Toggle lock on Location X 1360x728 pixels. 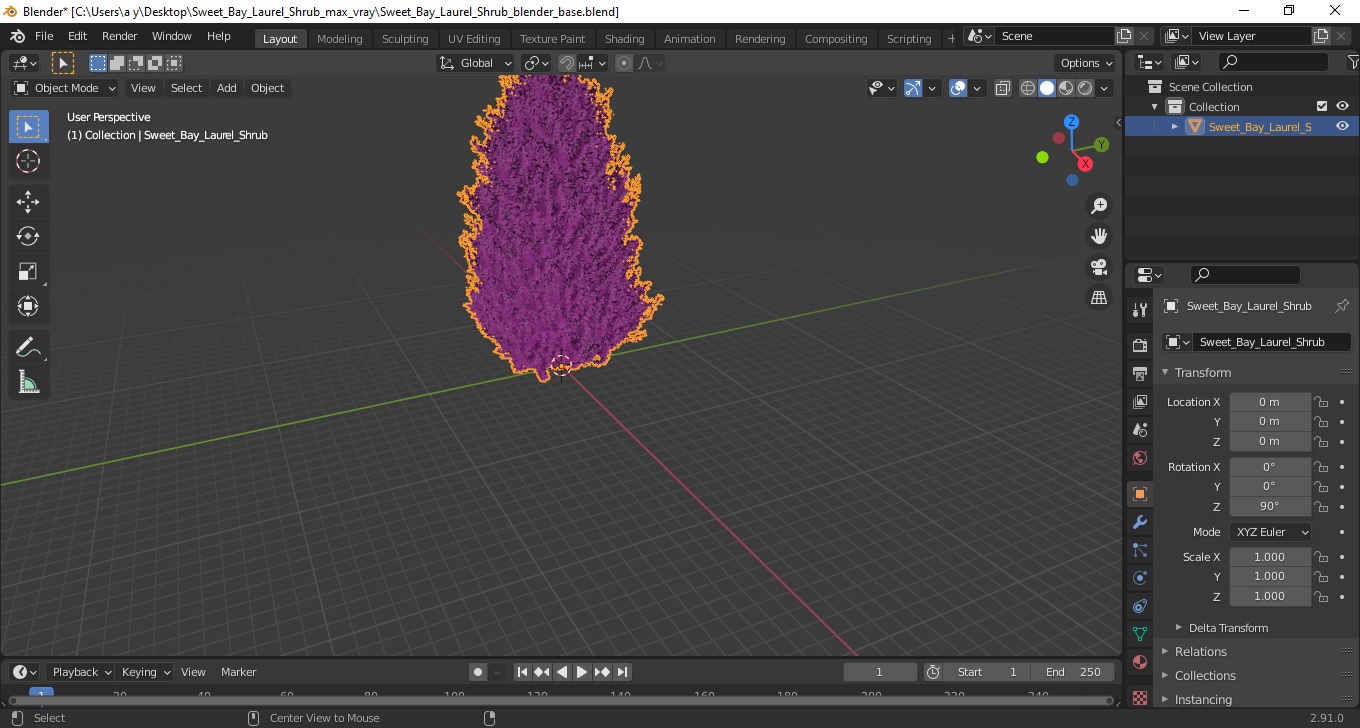(1321, 402)
